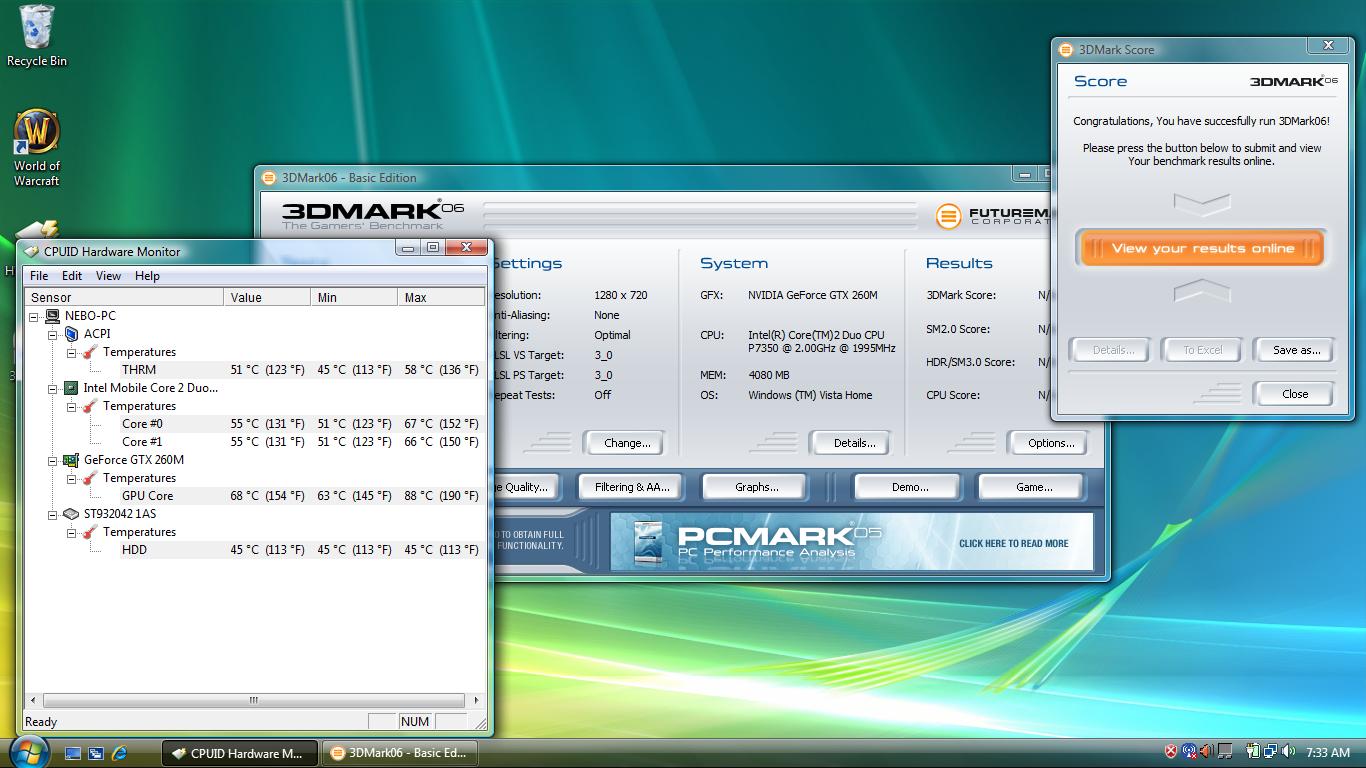Collapse Intel Mobile Core 2 Duo node

[53, 388]
